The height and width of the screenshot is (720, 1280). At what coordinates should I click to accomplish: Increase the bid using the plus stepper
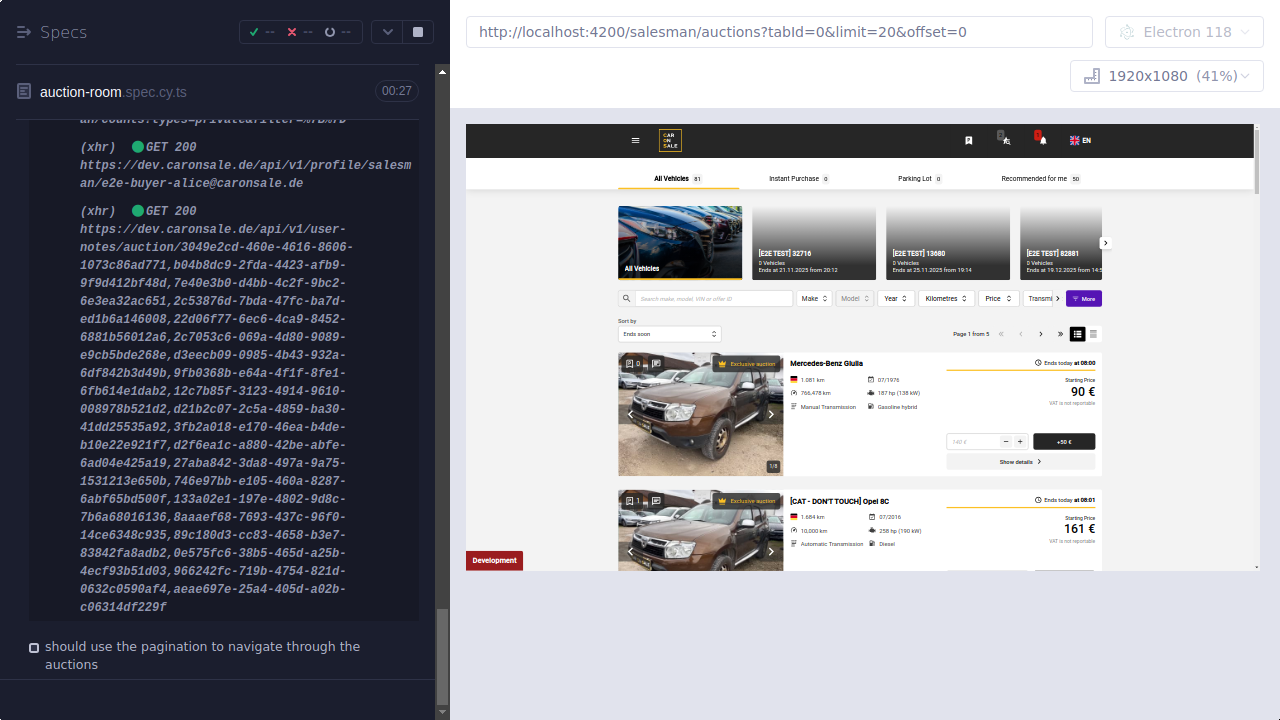[1019, 441]
